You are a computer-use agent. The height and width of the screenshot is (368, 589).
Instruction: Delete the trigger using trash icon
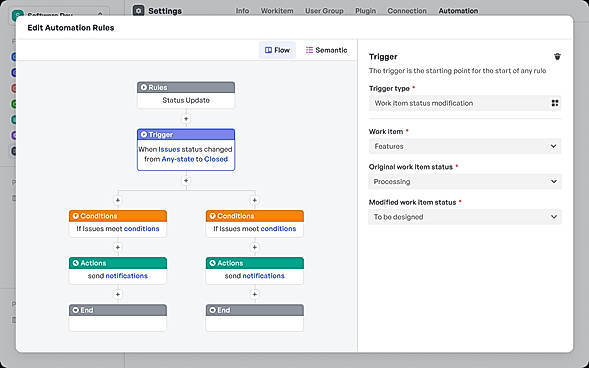tap(557, 57)
